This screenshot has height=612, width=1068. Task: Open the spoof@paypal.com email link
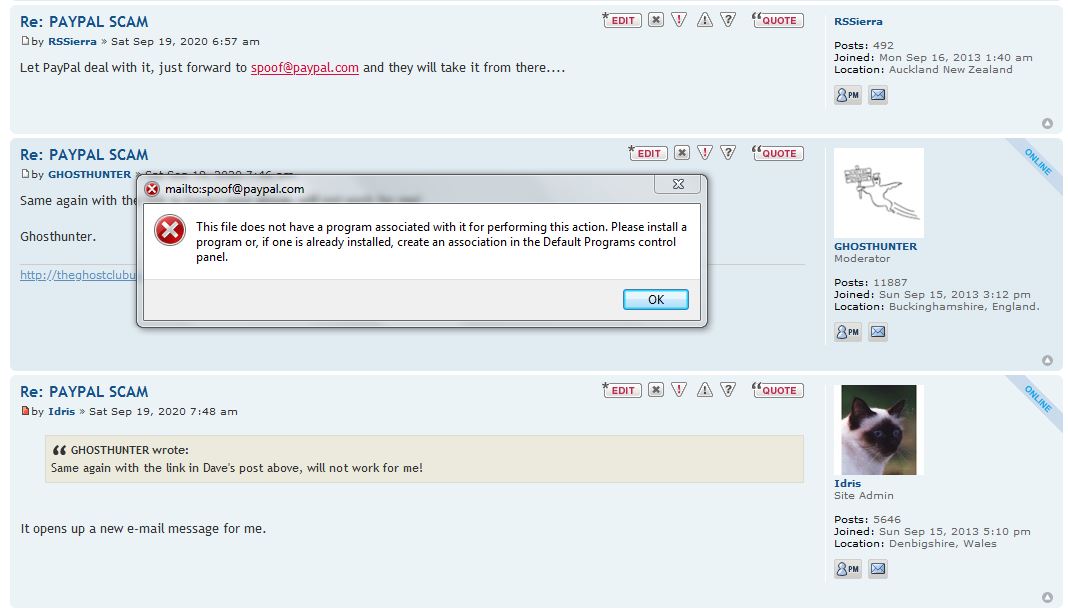tap(304, 68)
